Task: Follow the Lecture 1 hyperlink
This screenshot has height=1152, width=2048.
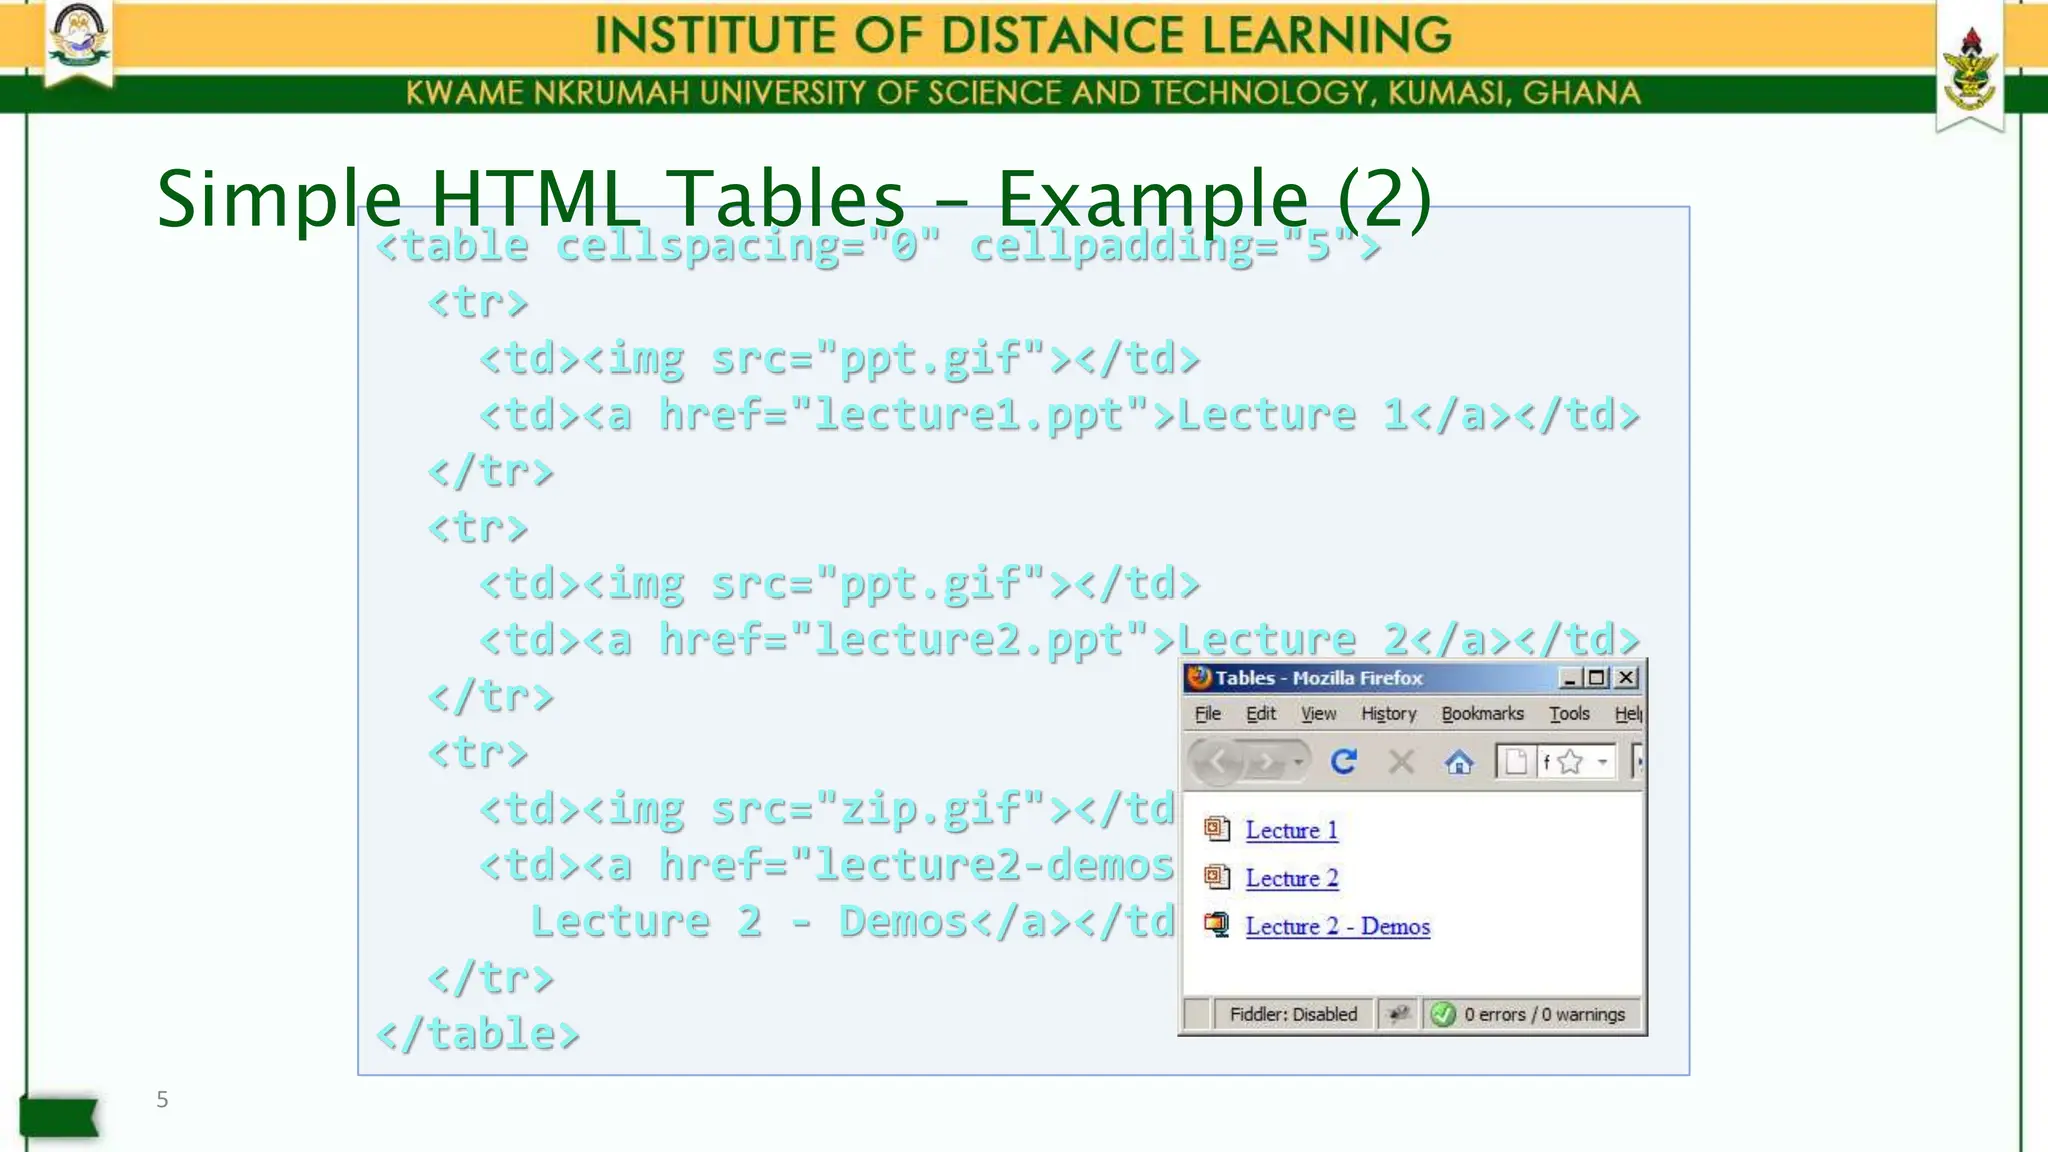Action: [1291, 830]
